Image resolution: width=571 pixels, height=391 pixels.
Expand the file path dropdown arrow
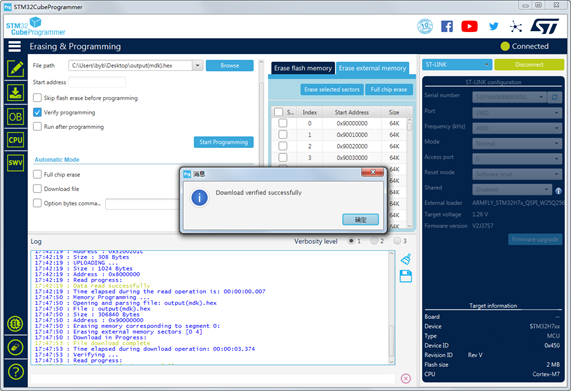click(x=197, y=66)
